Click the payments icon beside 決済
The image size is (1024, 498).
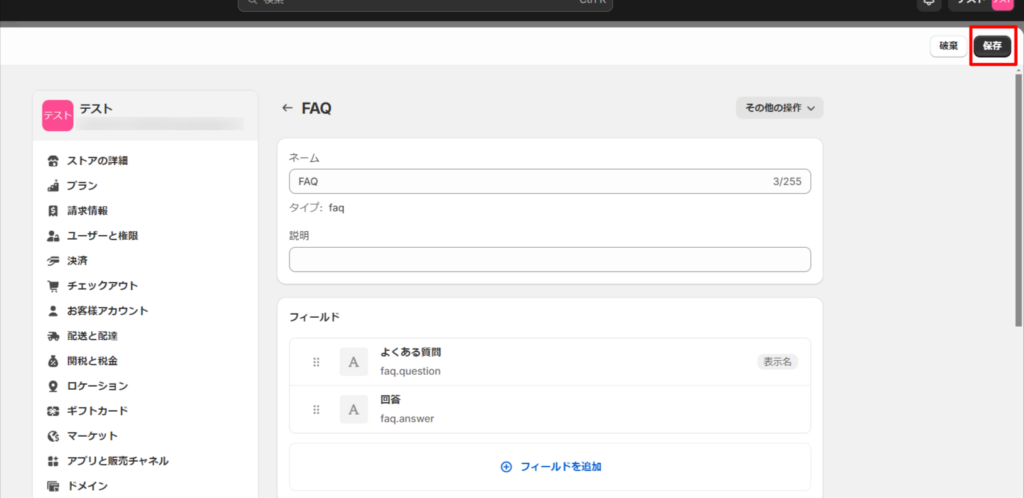(x=54, y=260)
